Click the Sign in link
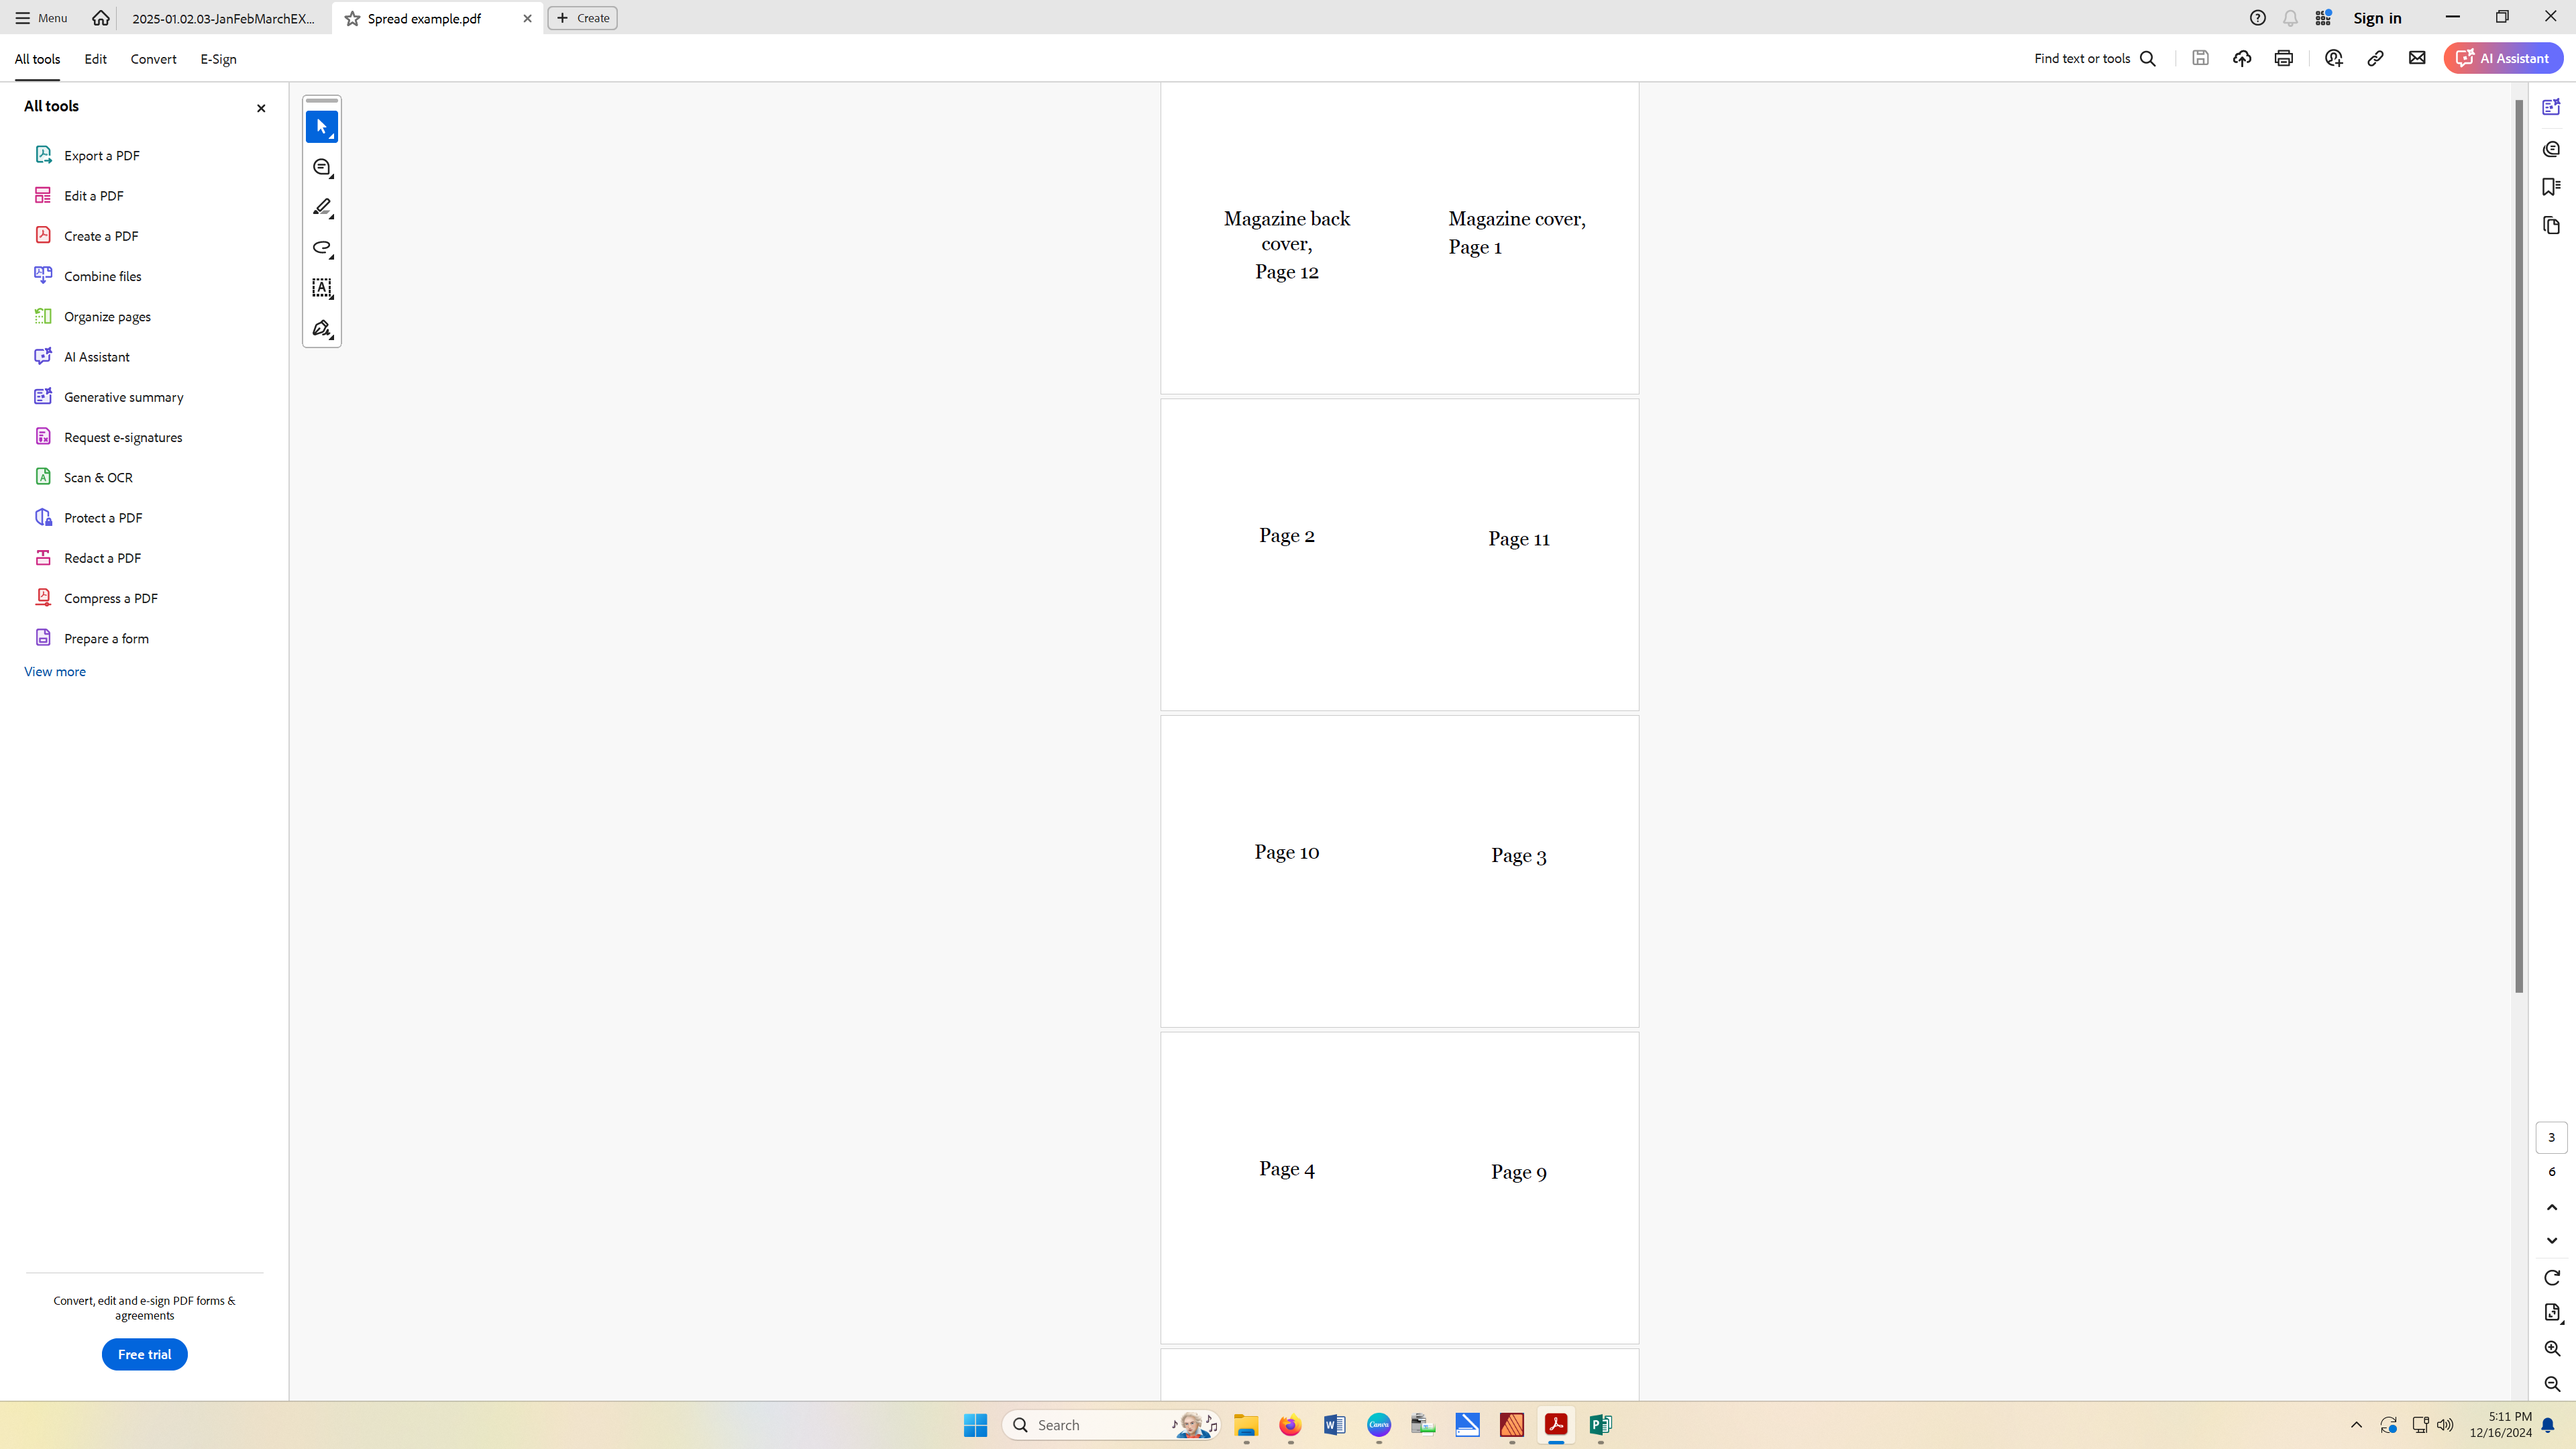 pyautogui.click(x=2377, y=18)
